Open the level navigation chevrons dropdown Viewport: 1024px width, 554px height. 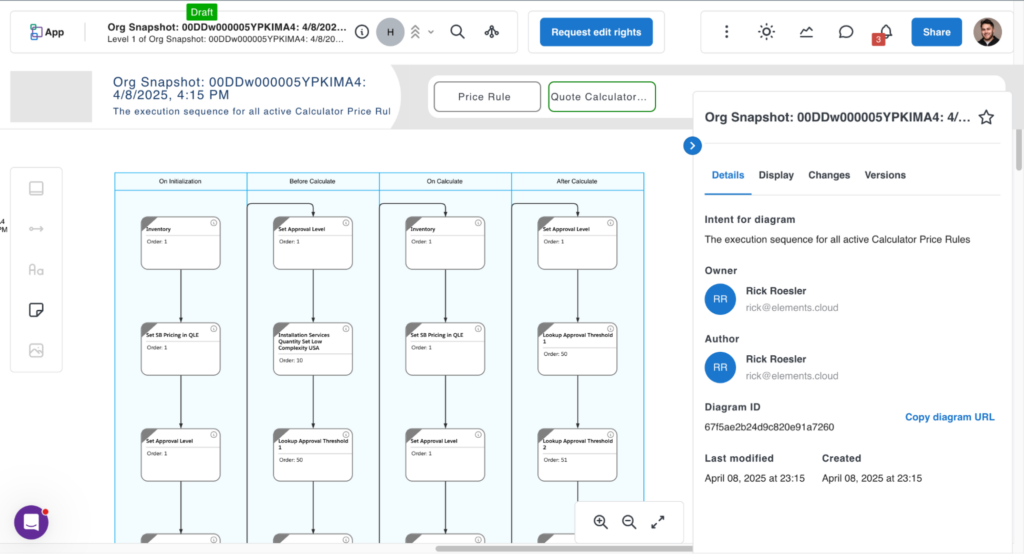pyautogui.click(x=420, y=32)
